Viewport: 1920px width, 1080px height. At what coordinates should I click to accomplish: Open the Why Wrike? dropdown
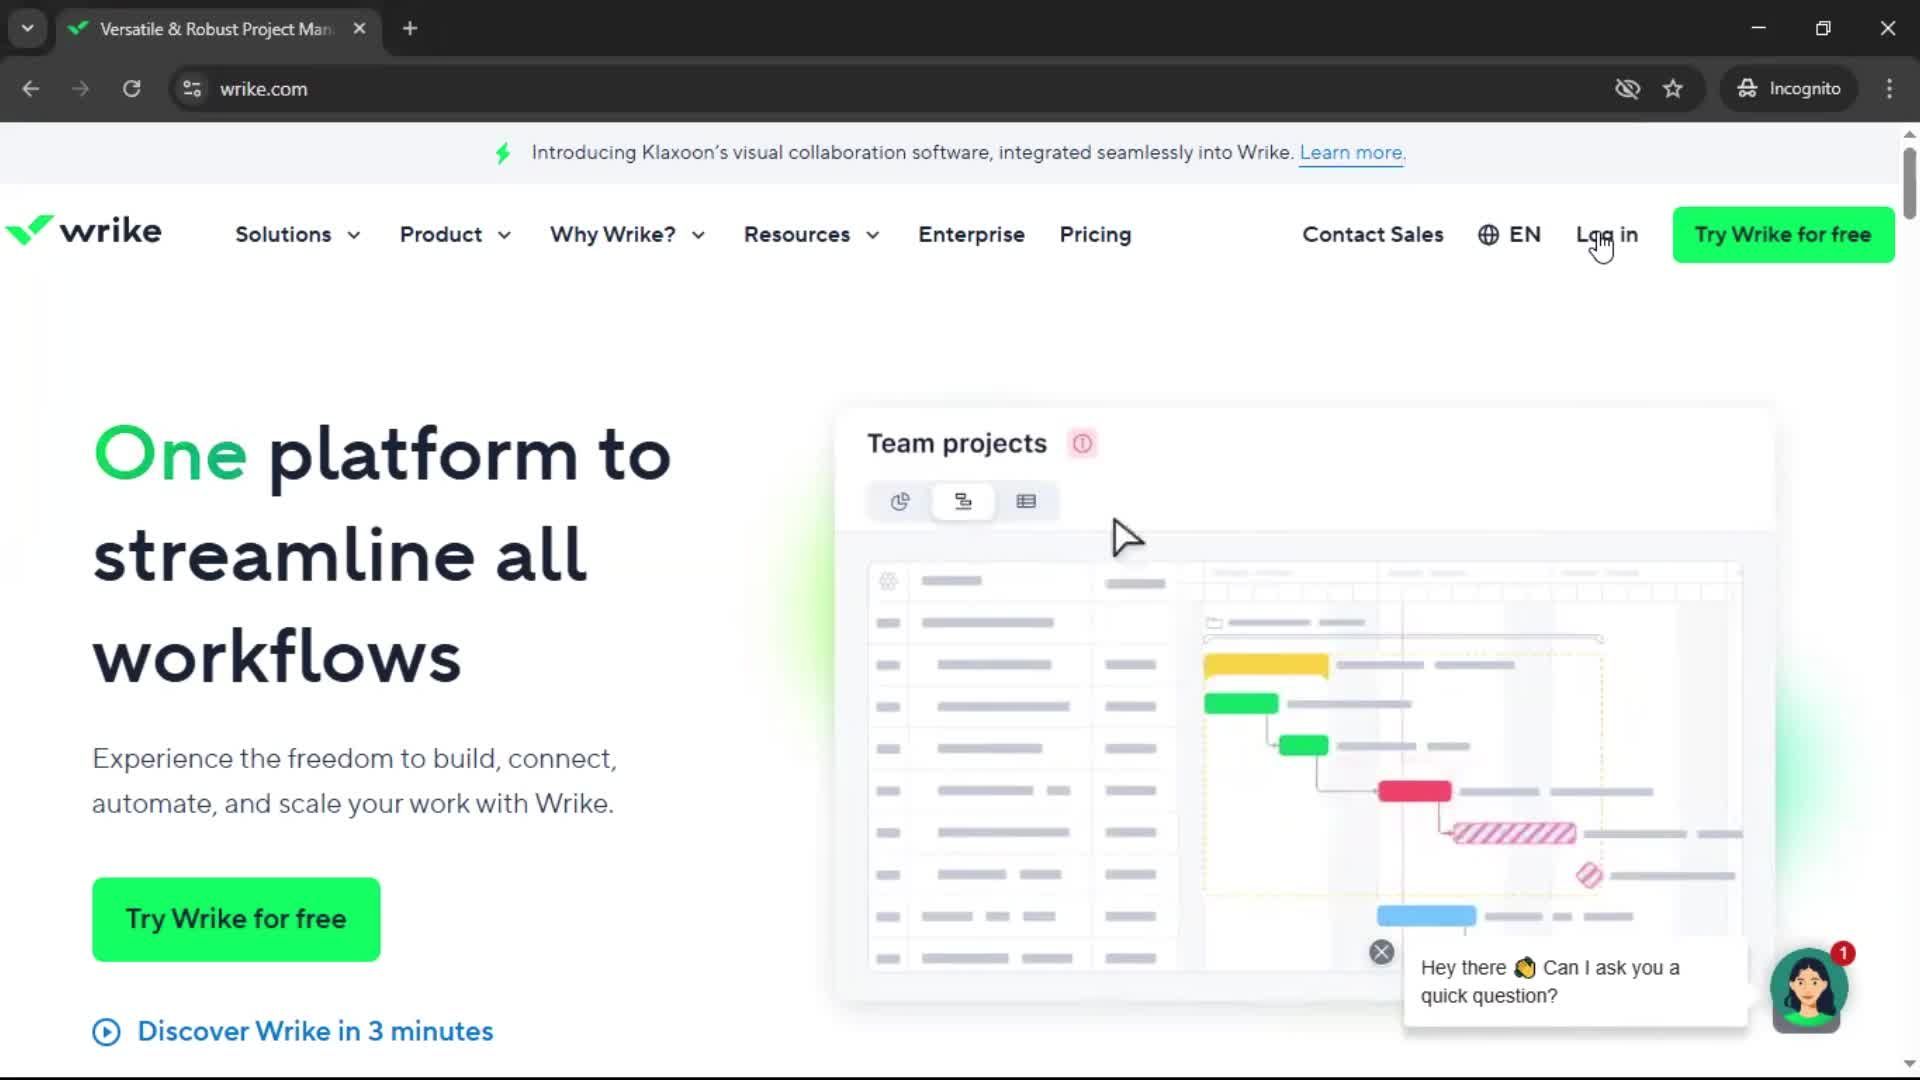tap(627, 235)
